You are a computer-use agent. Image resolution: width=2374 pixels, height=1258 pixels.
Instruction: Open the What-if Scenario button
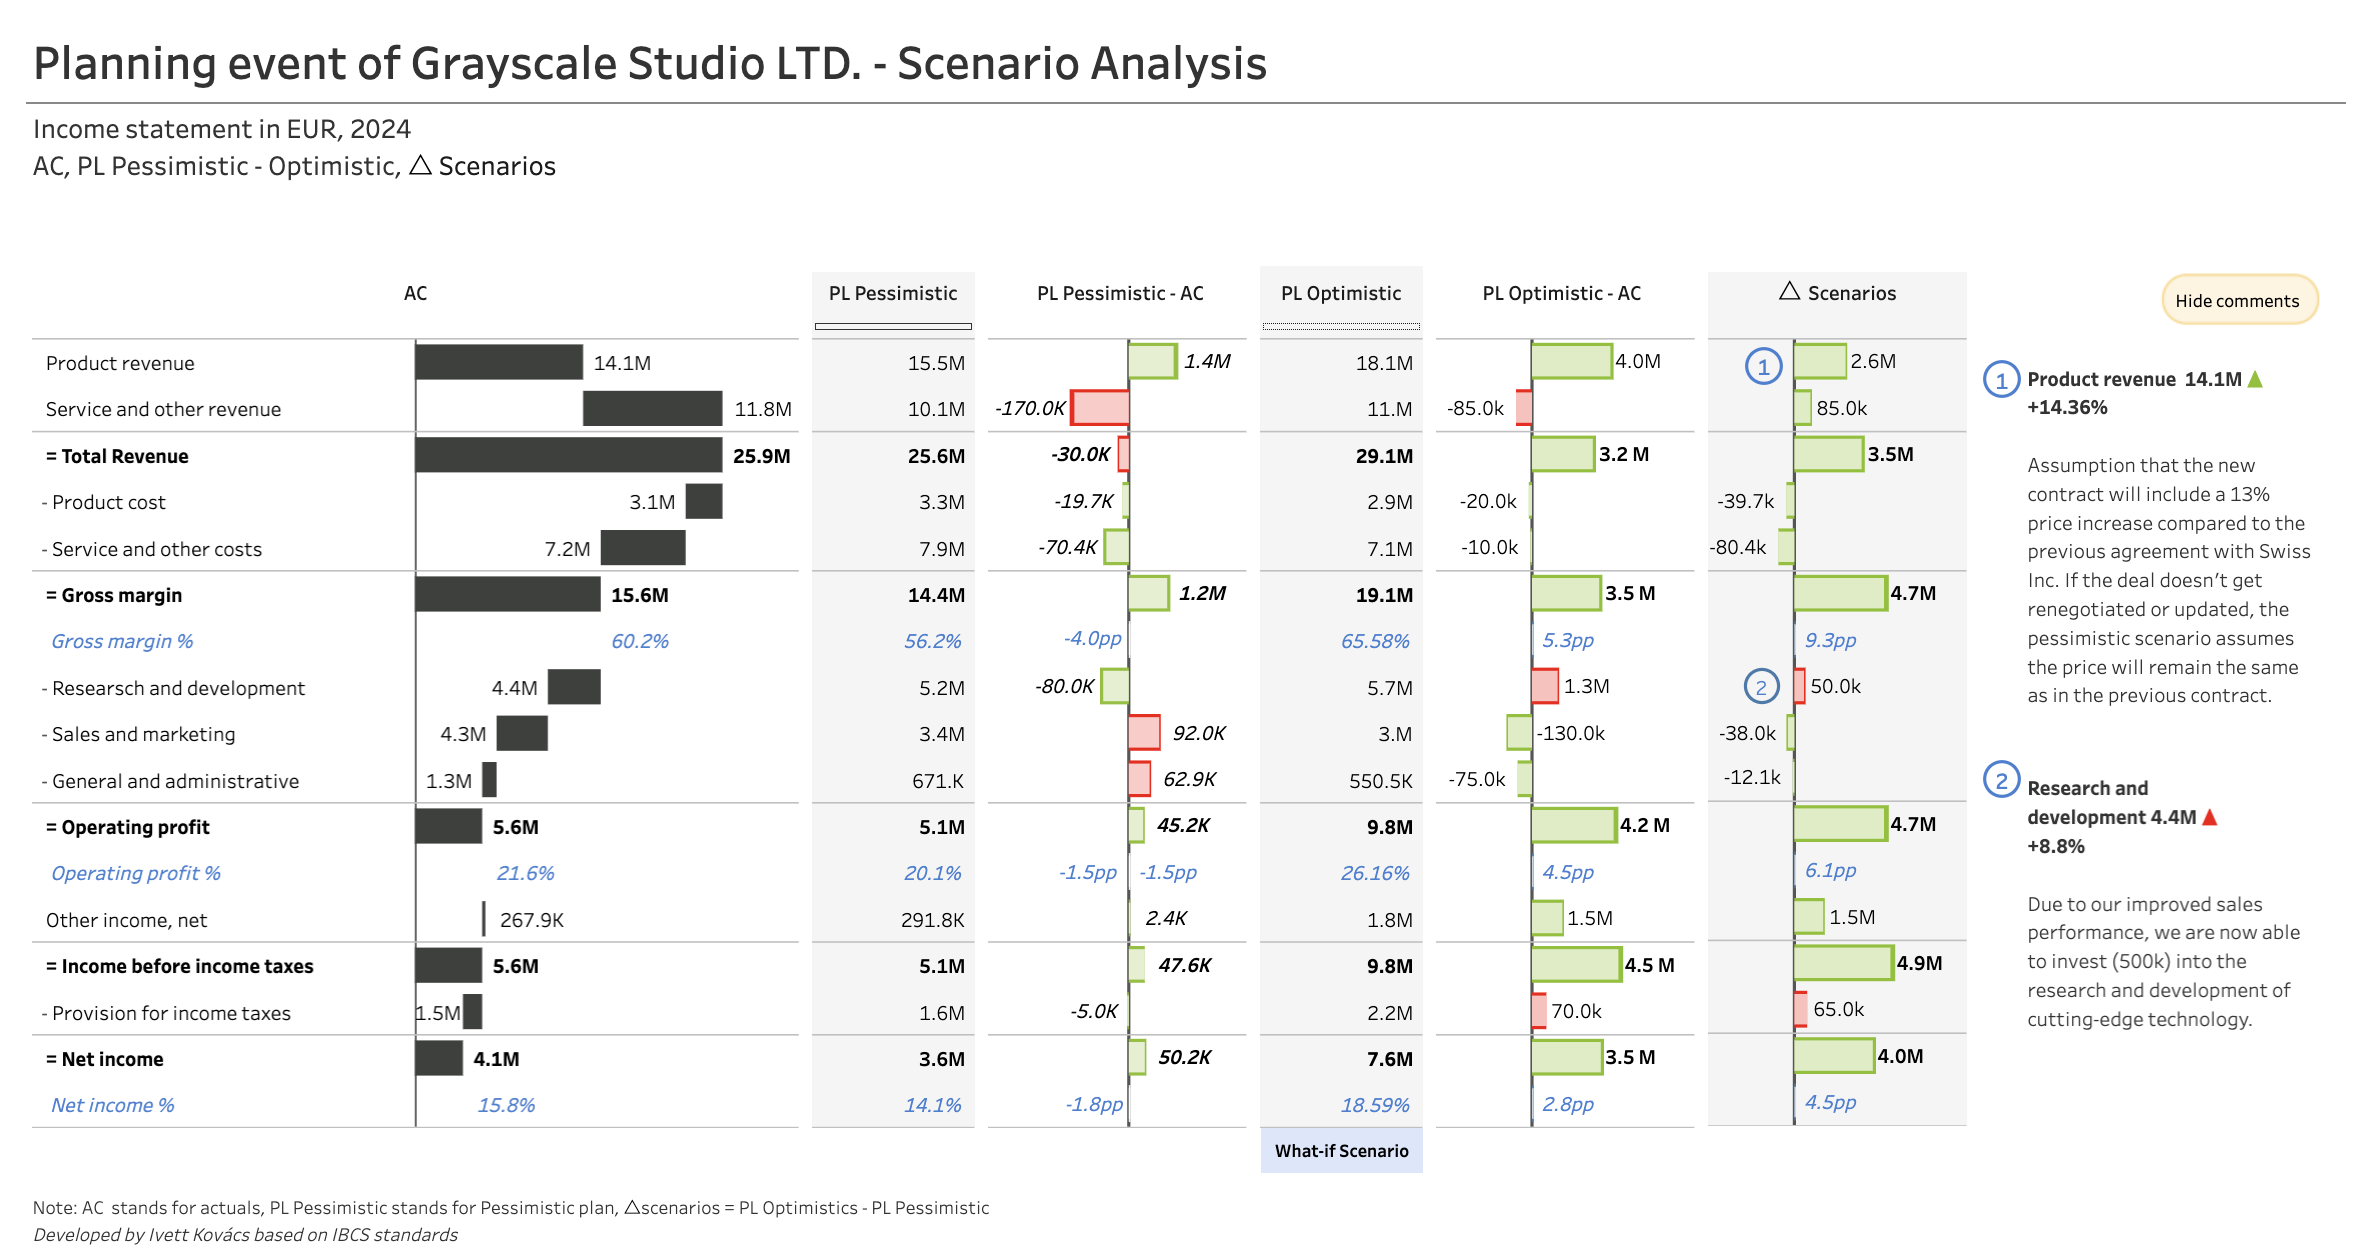[1341, 1151]
